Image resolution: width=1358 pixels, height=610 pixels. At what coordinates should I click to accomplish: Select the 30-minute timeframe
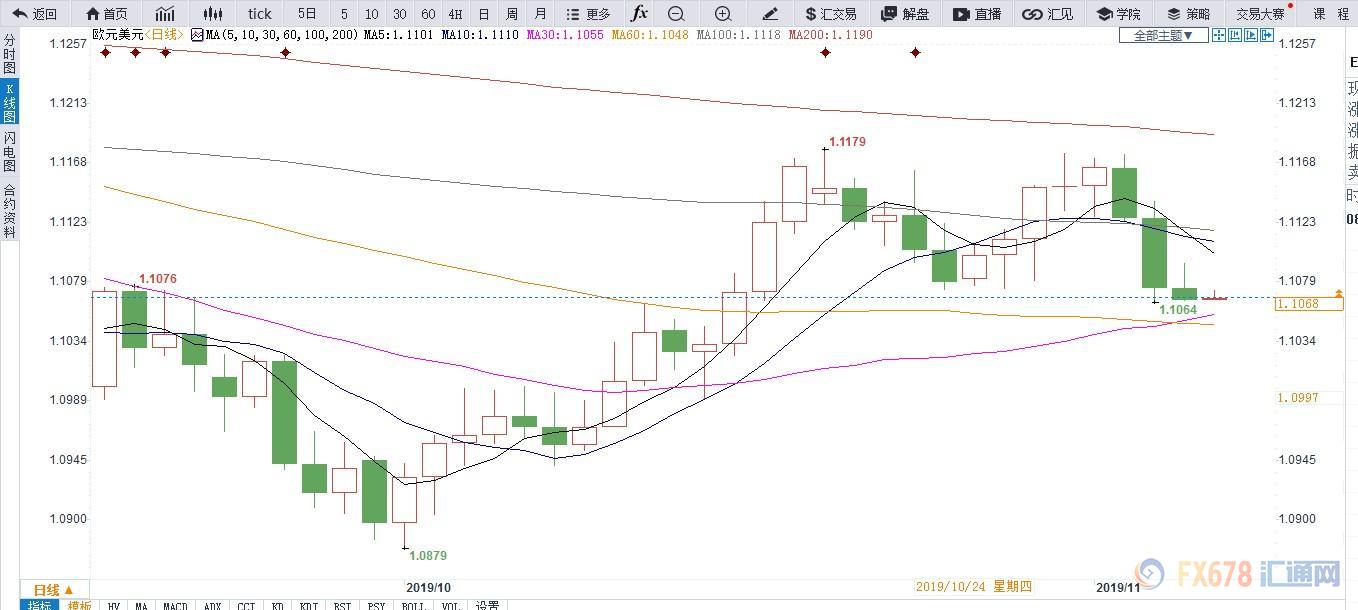click(400, 14)
